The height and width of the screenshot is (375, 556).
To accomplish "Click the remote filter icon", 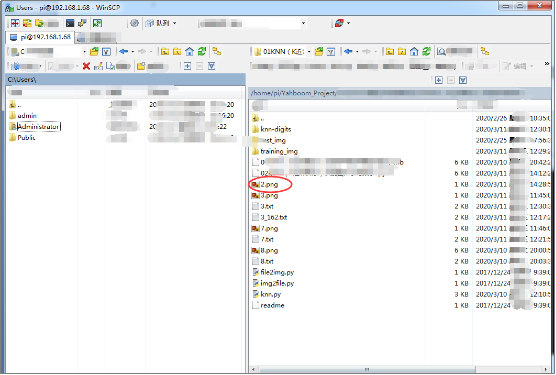I will point(331,52).
